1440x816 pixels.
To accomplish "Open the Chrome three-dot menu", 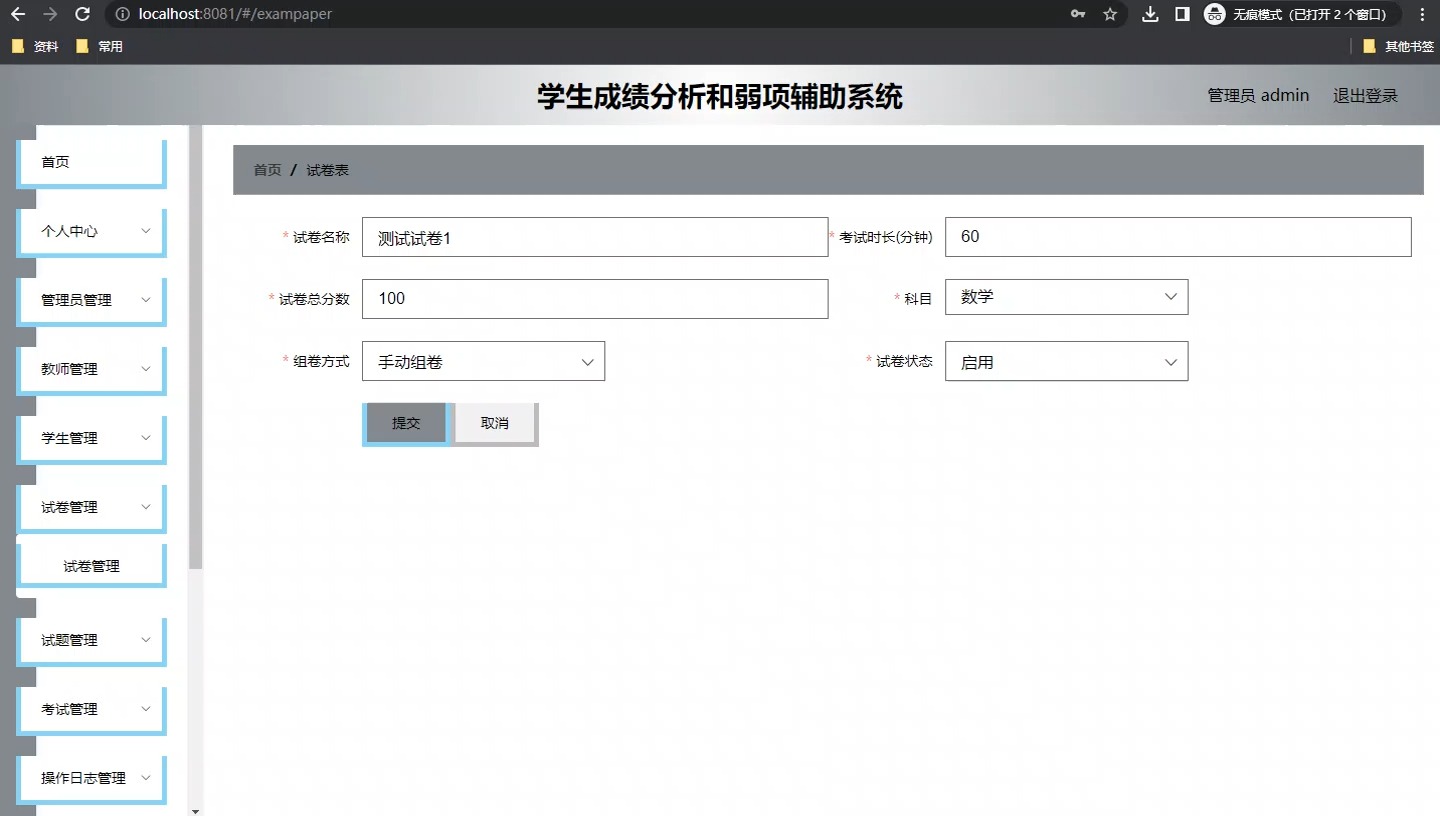I will (1422, 14).
